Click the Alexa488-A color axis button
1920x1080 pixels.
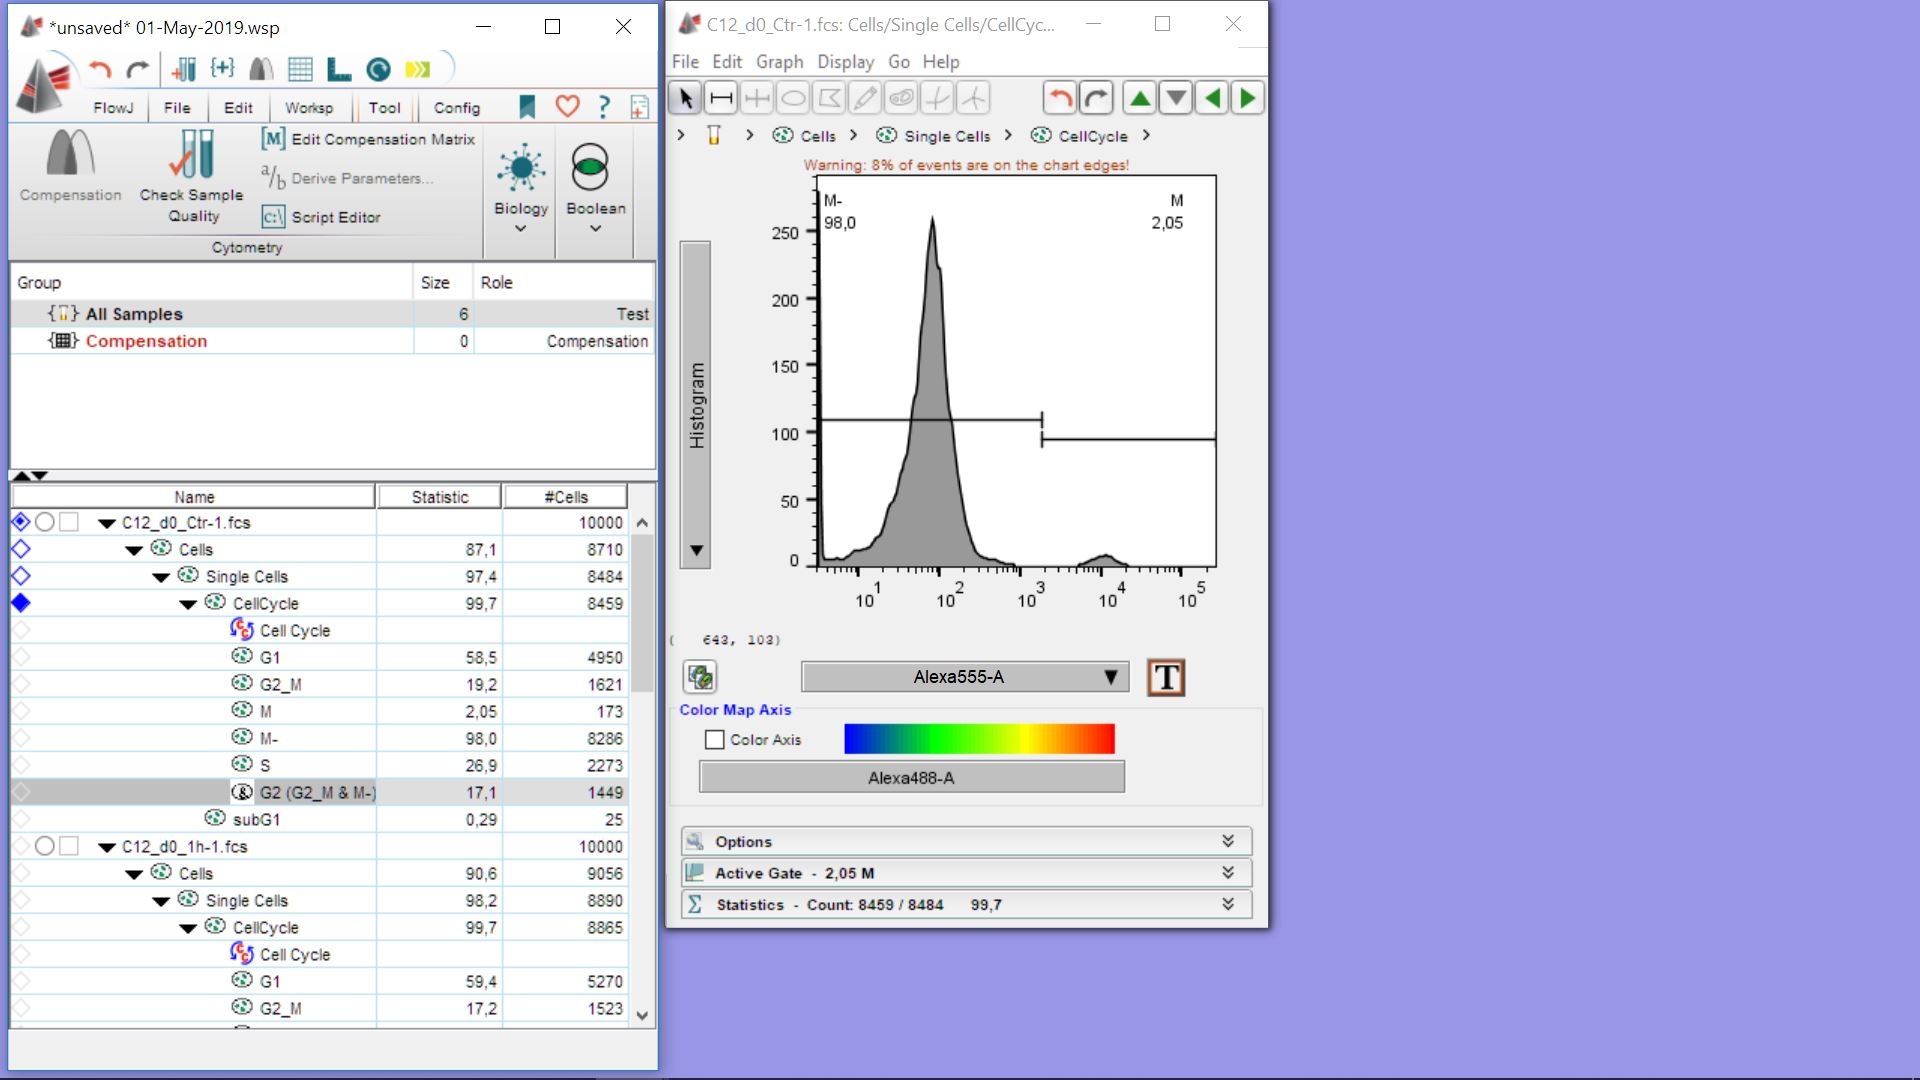pyautogui.click(x=911, y=778)
